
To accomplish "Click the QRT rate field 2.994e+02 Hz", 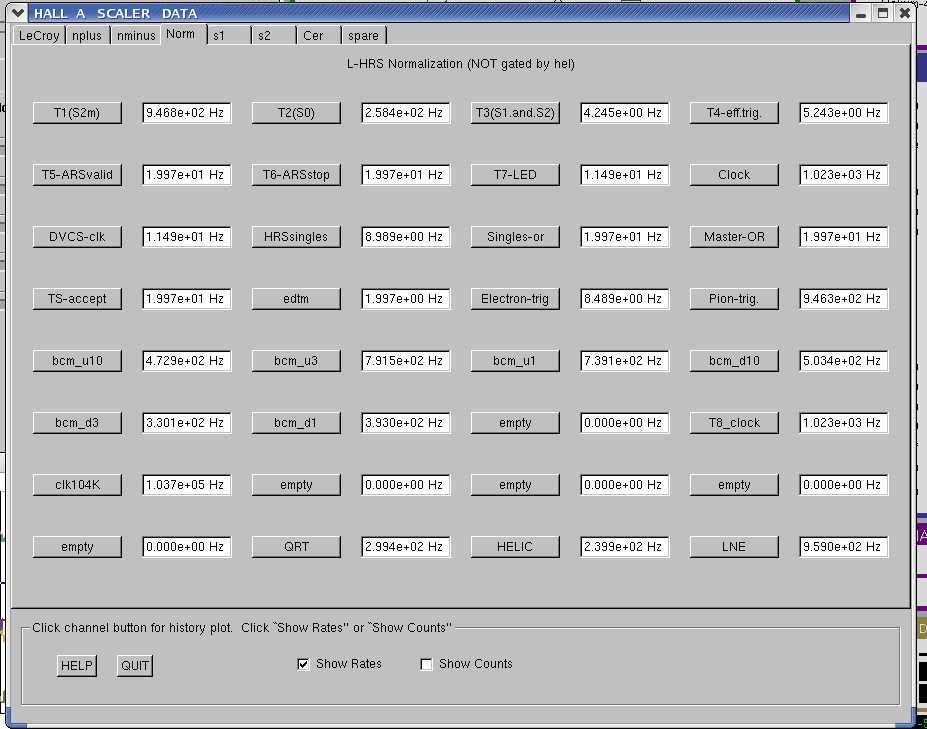I will pyautogui.click(x=406, y=547).
